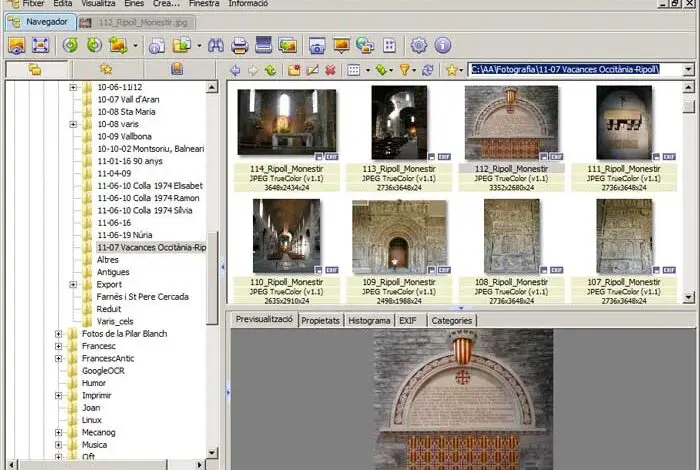Go back with the left arrow icon

235,70
